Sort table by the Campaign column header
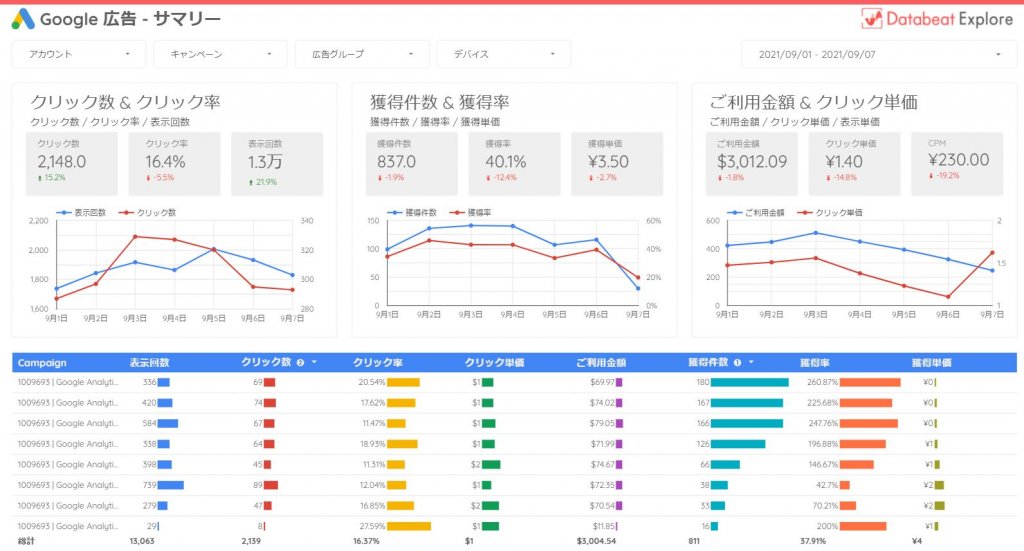 [x=42, y=363]
